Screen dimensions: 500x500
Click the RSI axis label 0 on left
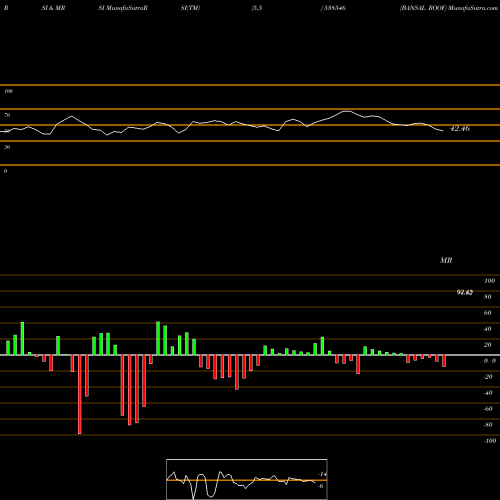click(x=5, y=171)
